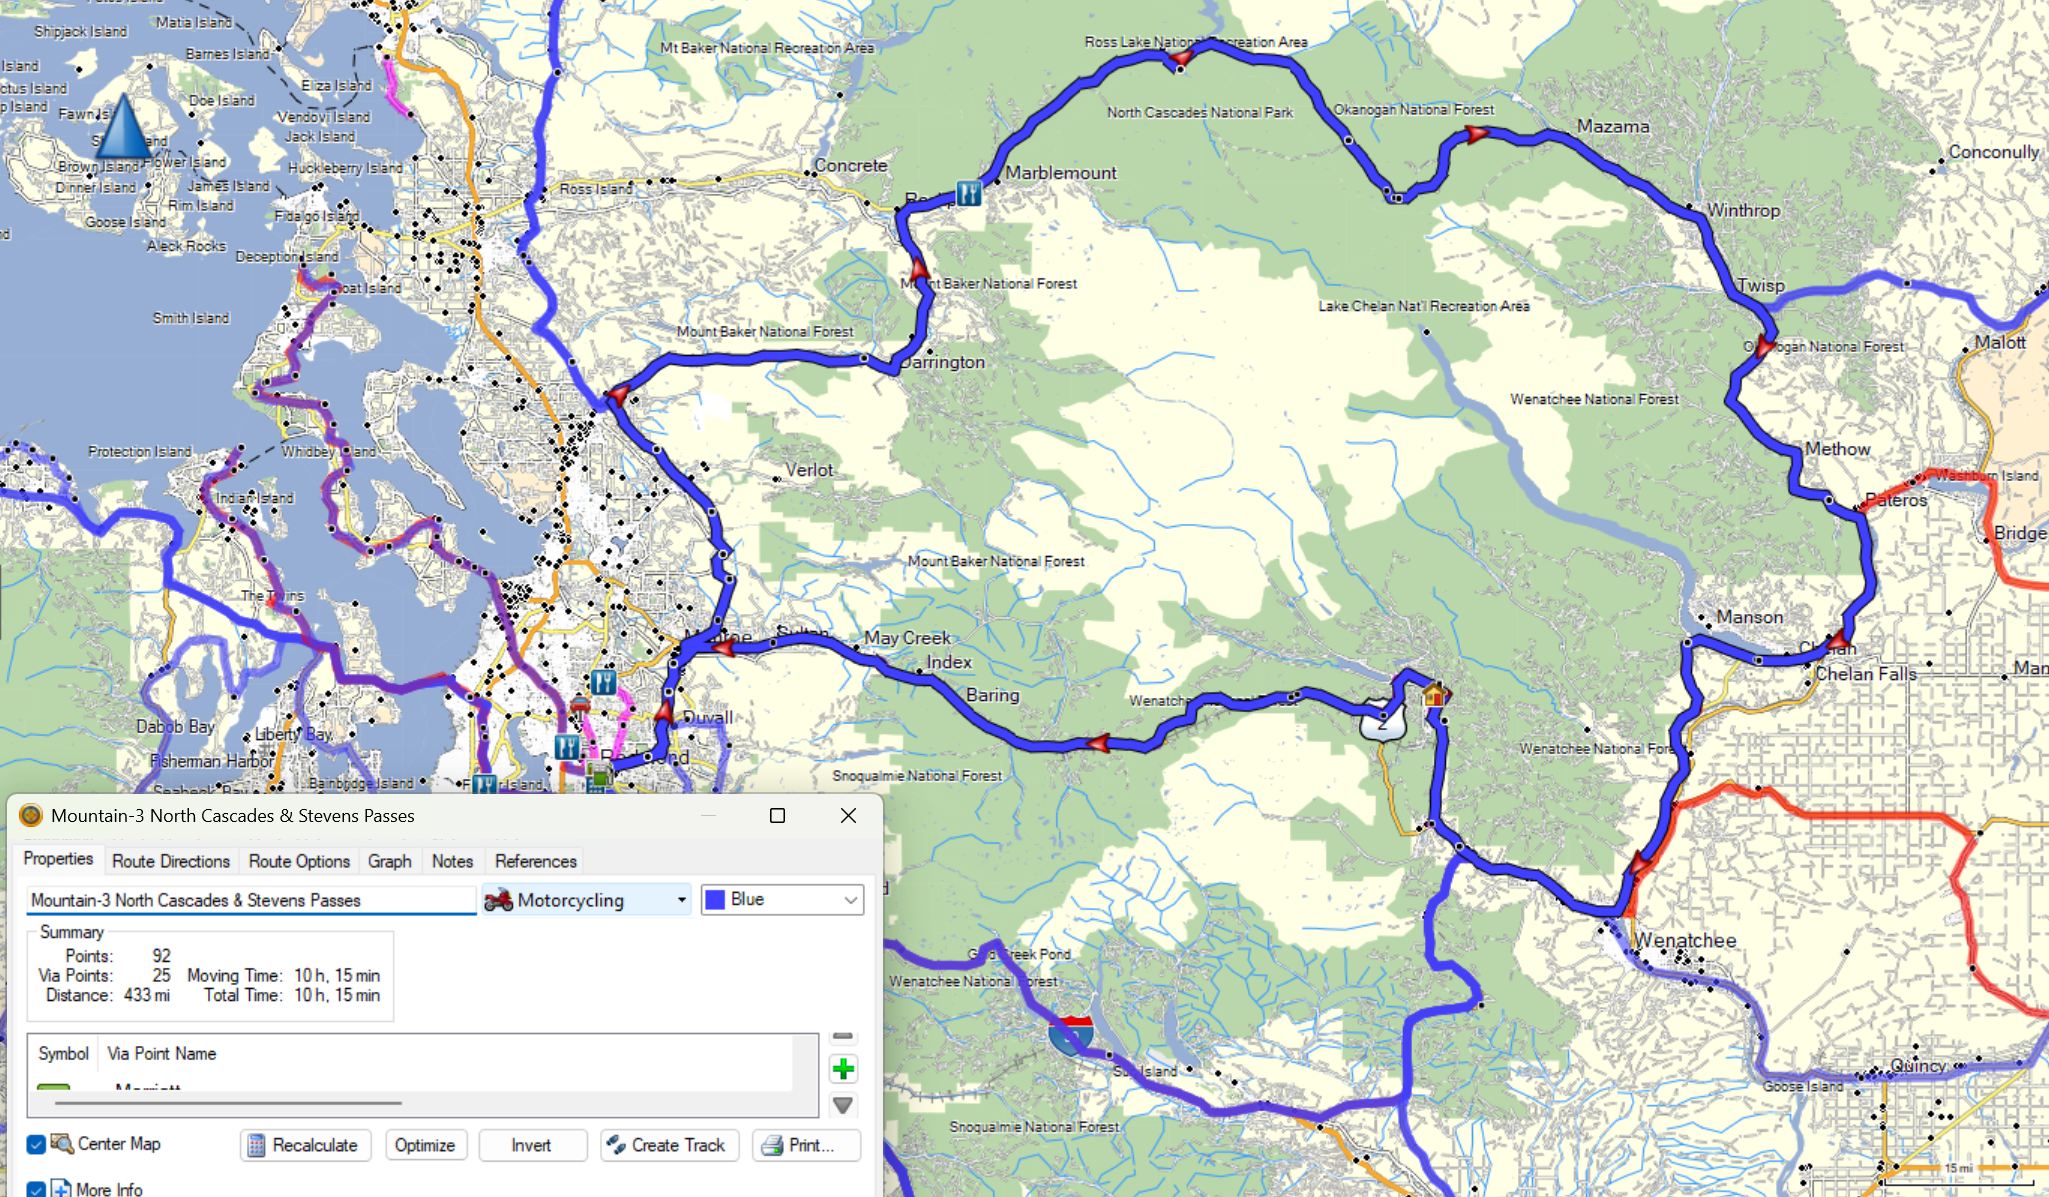Viewport: 2049px width, 1197px height.
Task: Click the route arrow marker near Mazama
Action: point(1477,134)
